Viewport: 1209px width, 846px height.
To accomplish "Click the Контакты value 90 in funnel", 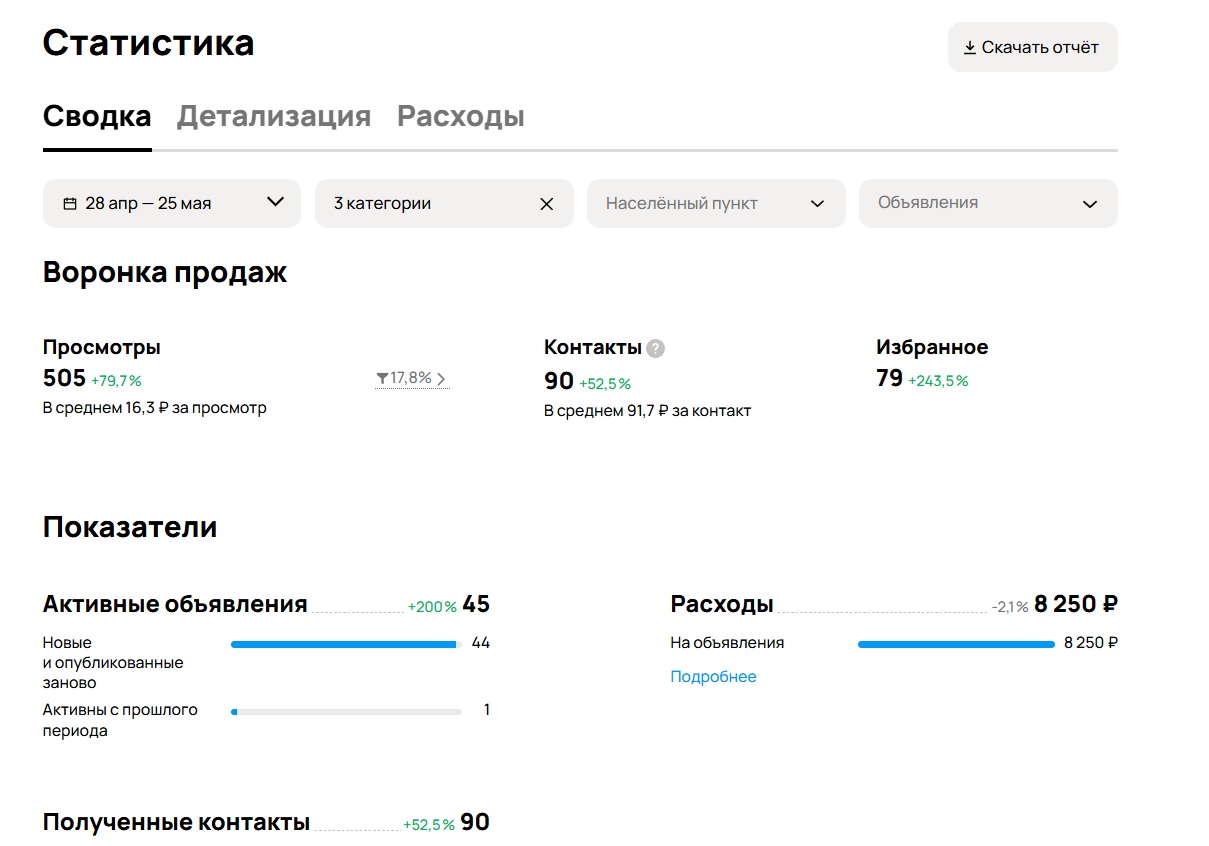I will 559,381.
